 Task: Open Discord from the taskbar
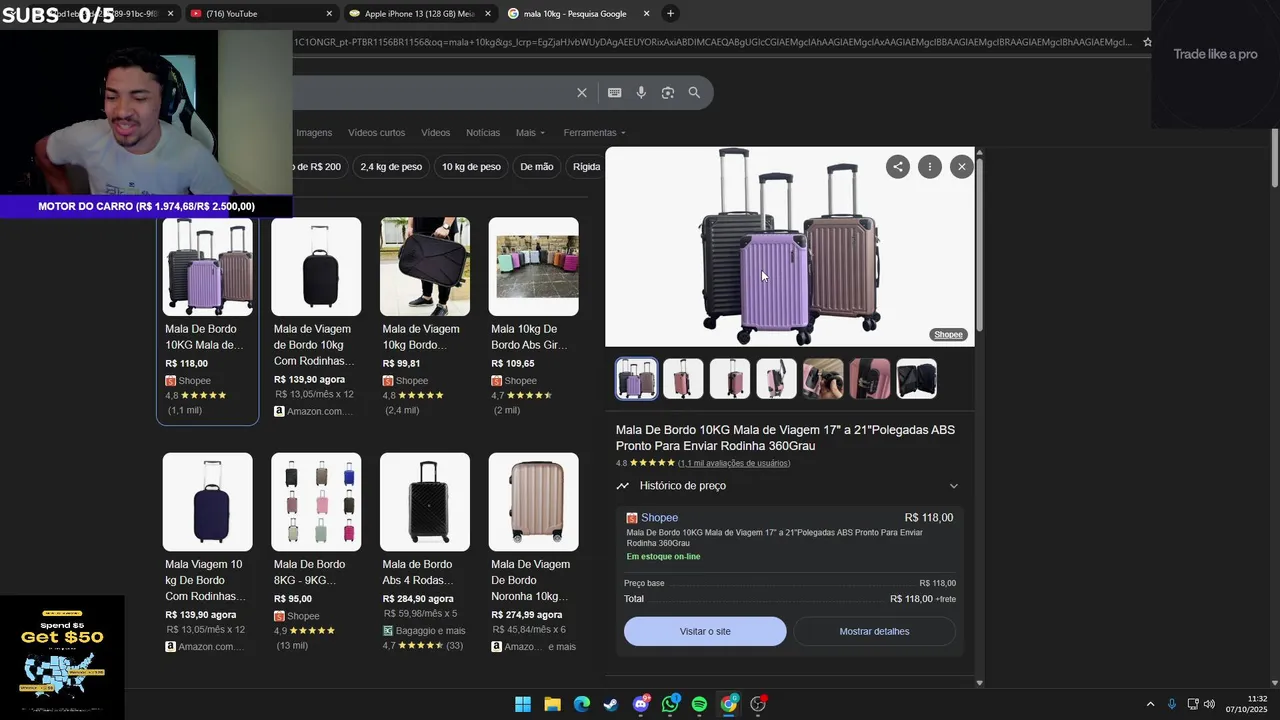tap(641, 704)
